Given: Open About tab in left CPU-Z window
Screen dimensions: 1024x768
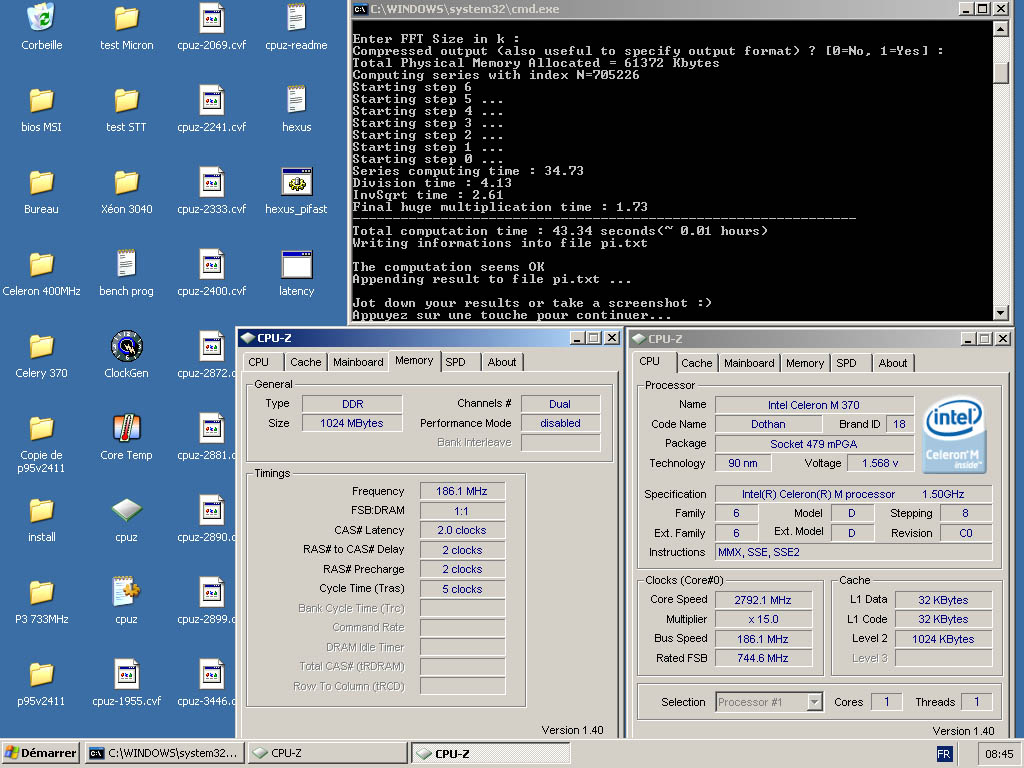Looking at the screenshot, I should click(502, 362).
